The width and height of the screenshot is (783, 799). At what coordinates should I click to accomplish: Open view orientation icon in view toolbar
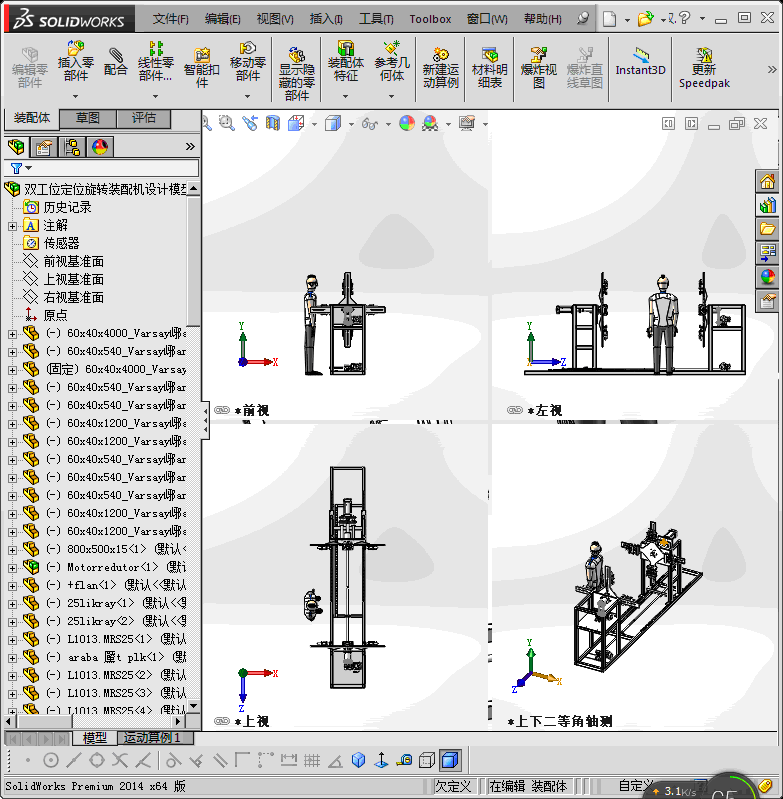tap(296, 123)
